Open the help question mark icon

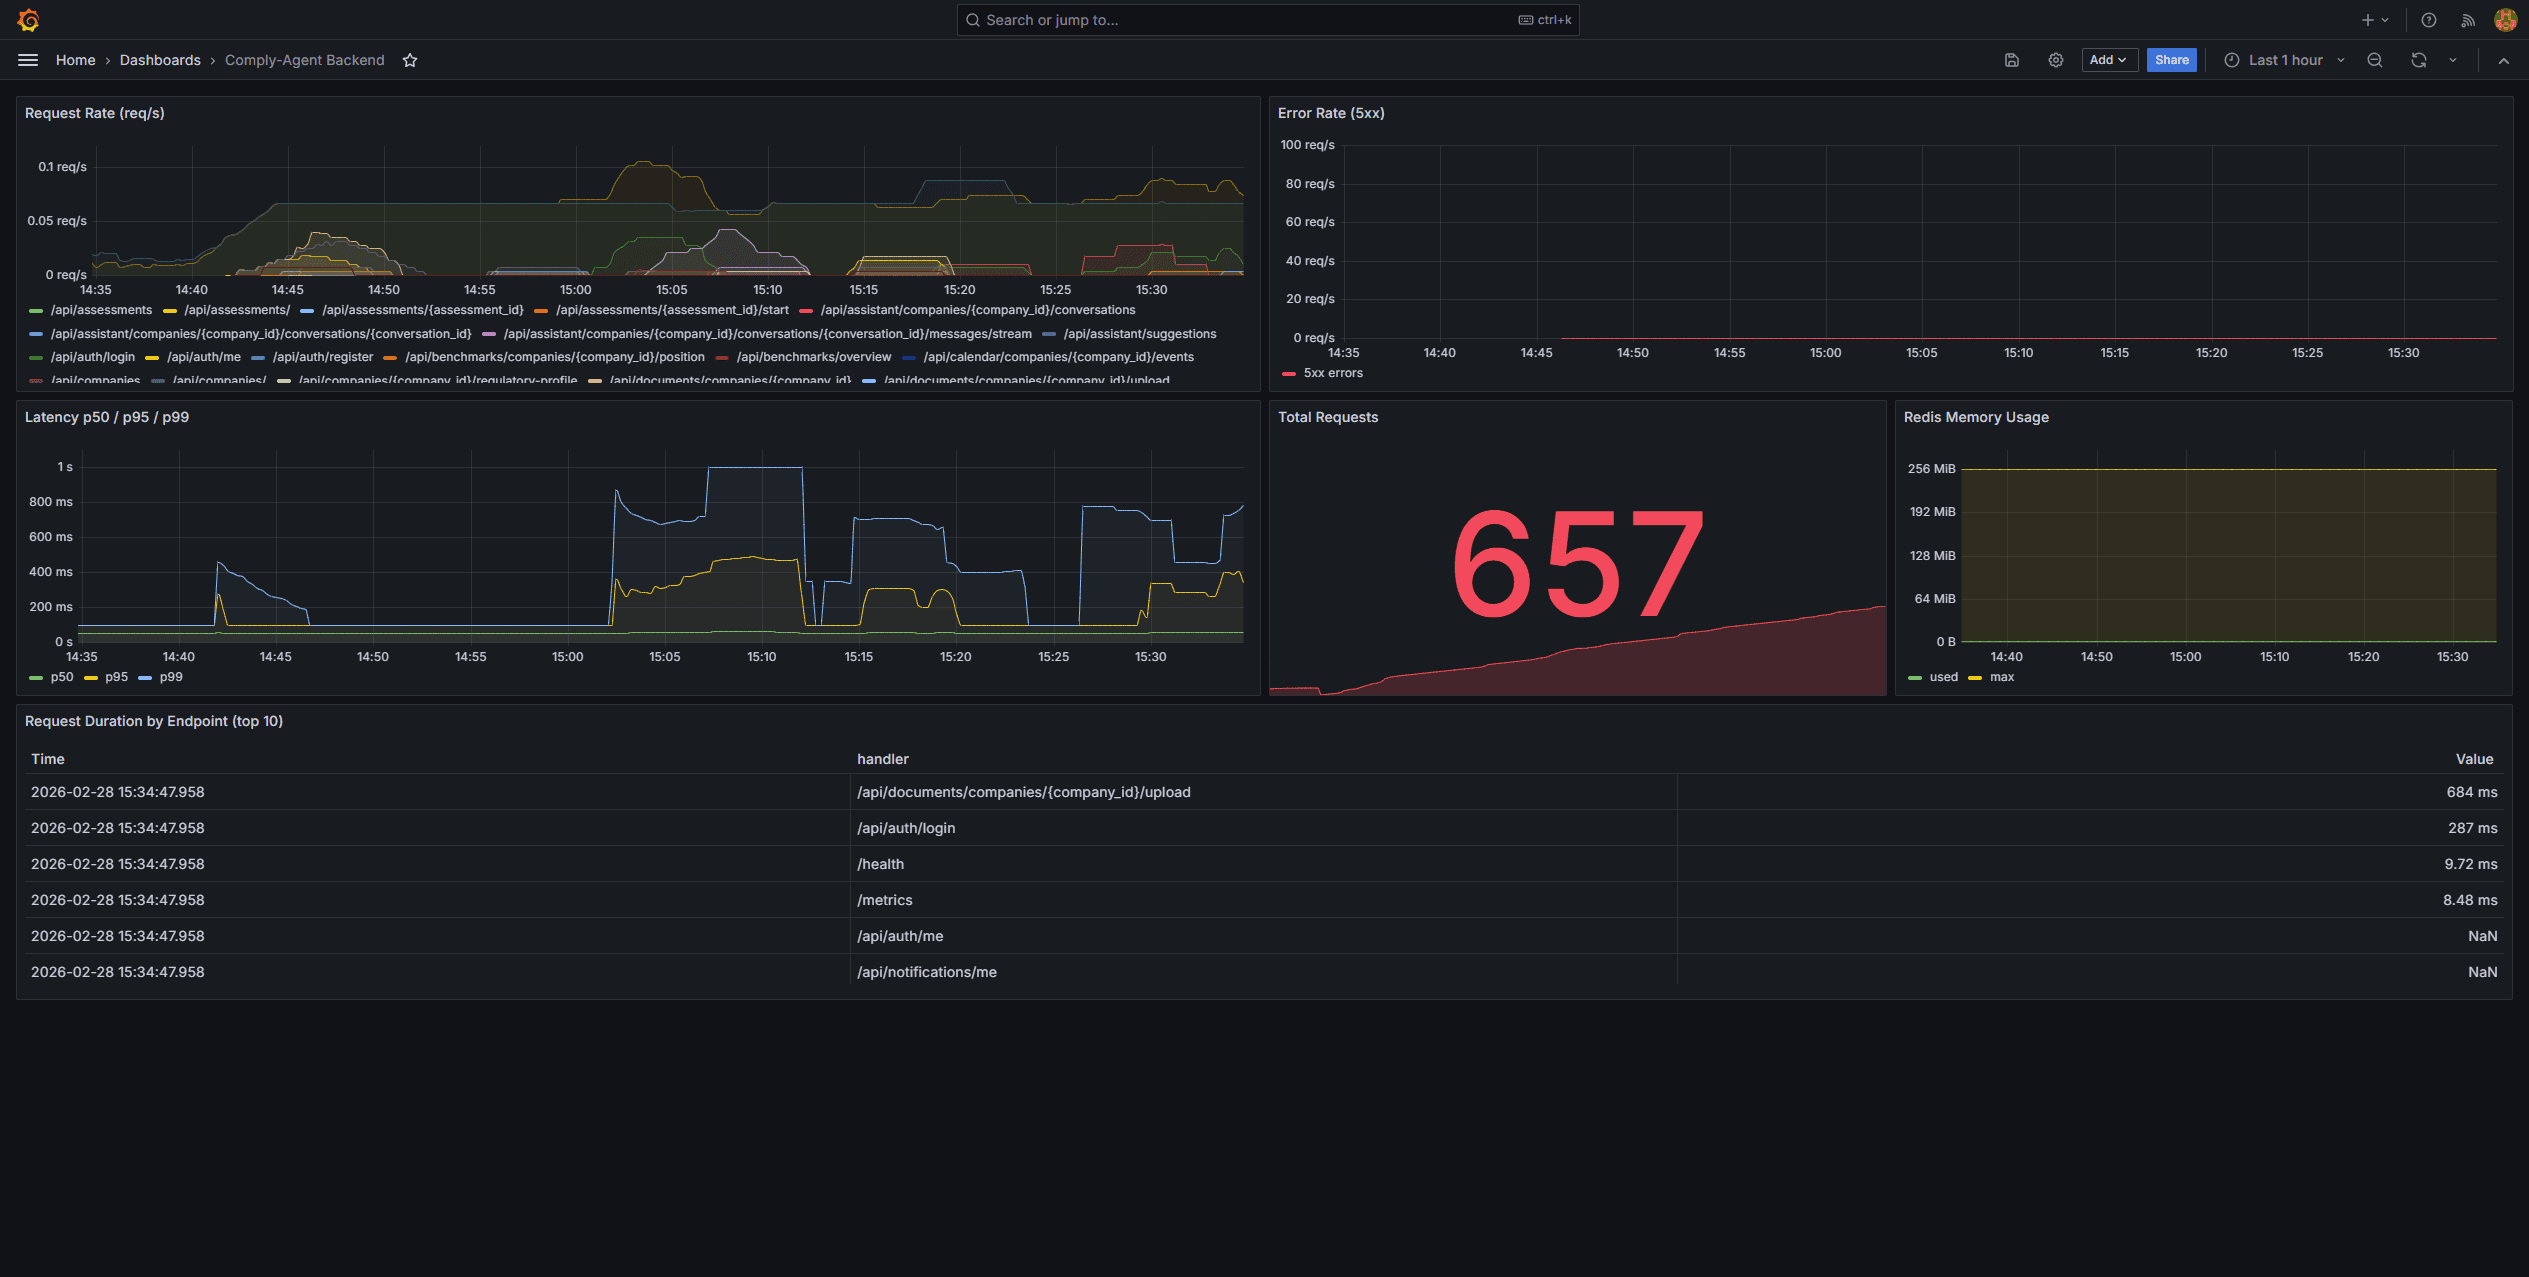tap(2429, 20)
